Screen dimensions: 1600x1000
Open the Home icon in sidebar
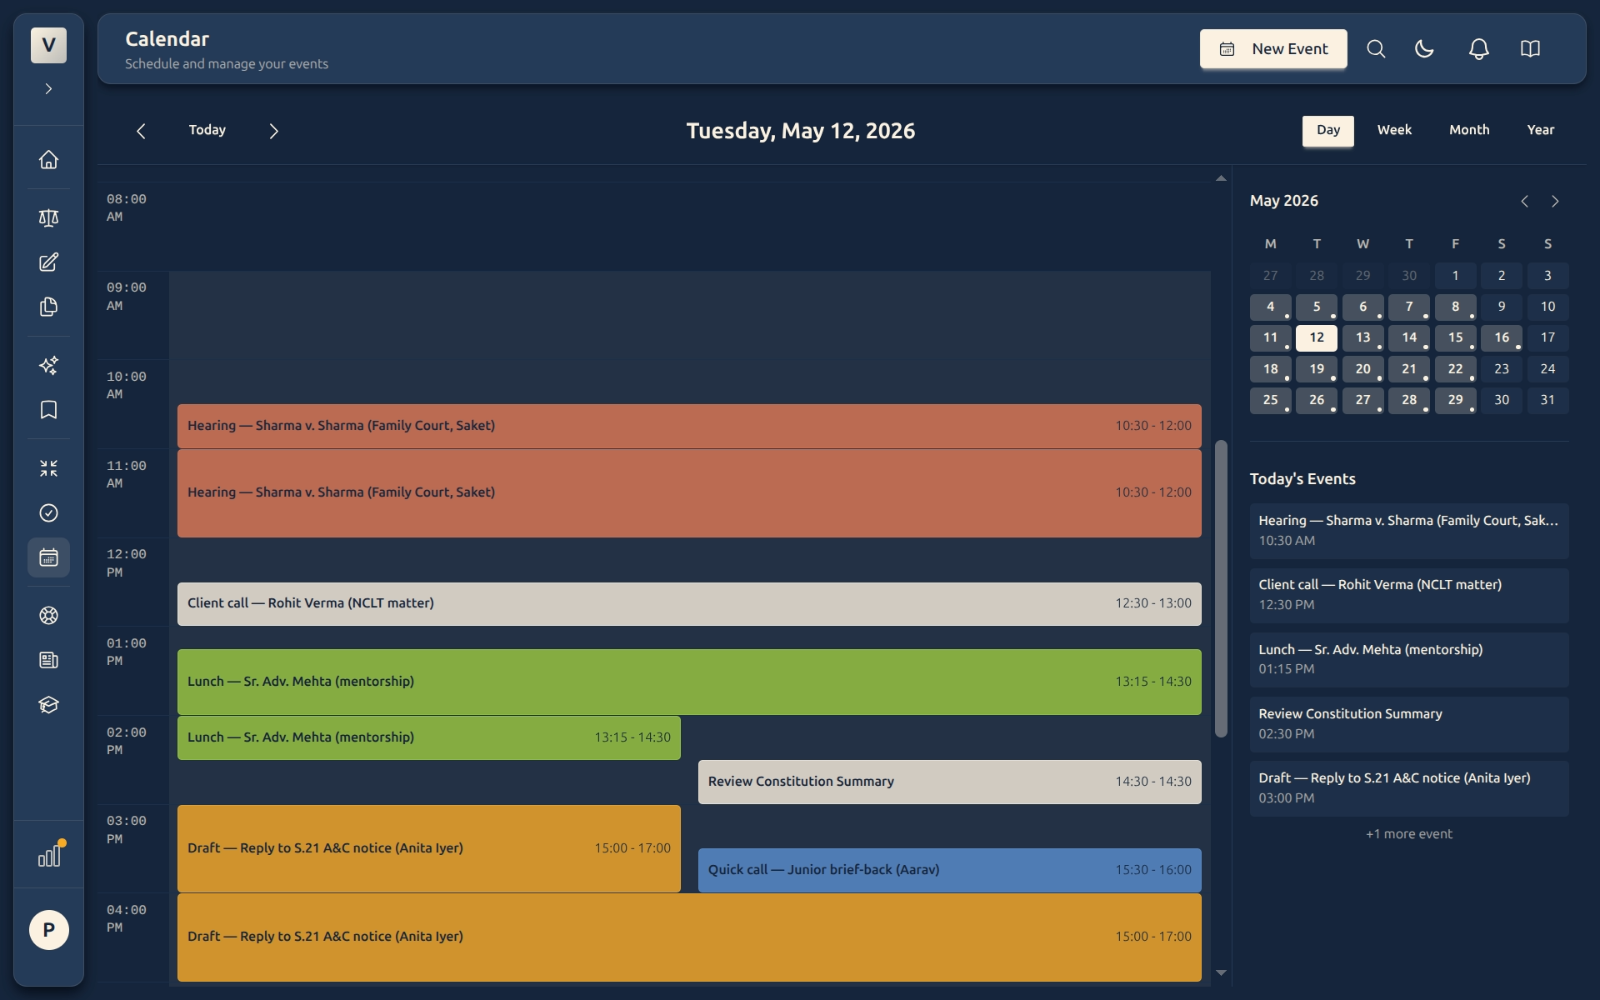(x=48, y=160)
